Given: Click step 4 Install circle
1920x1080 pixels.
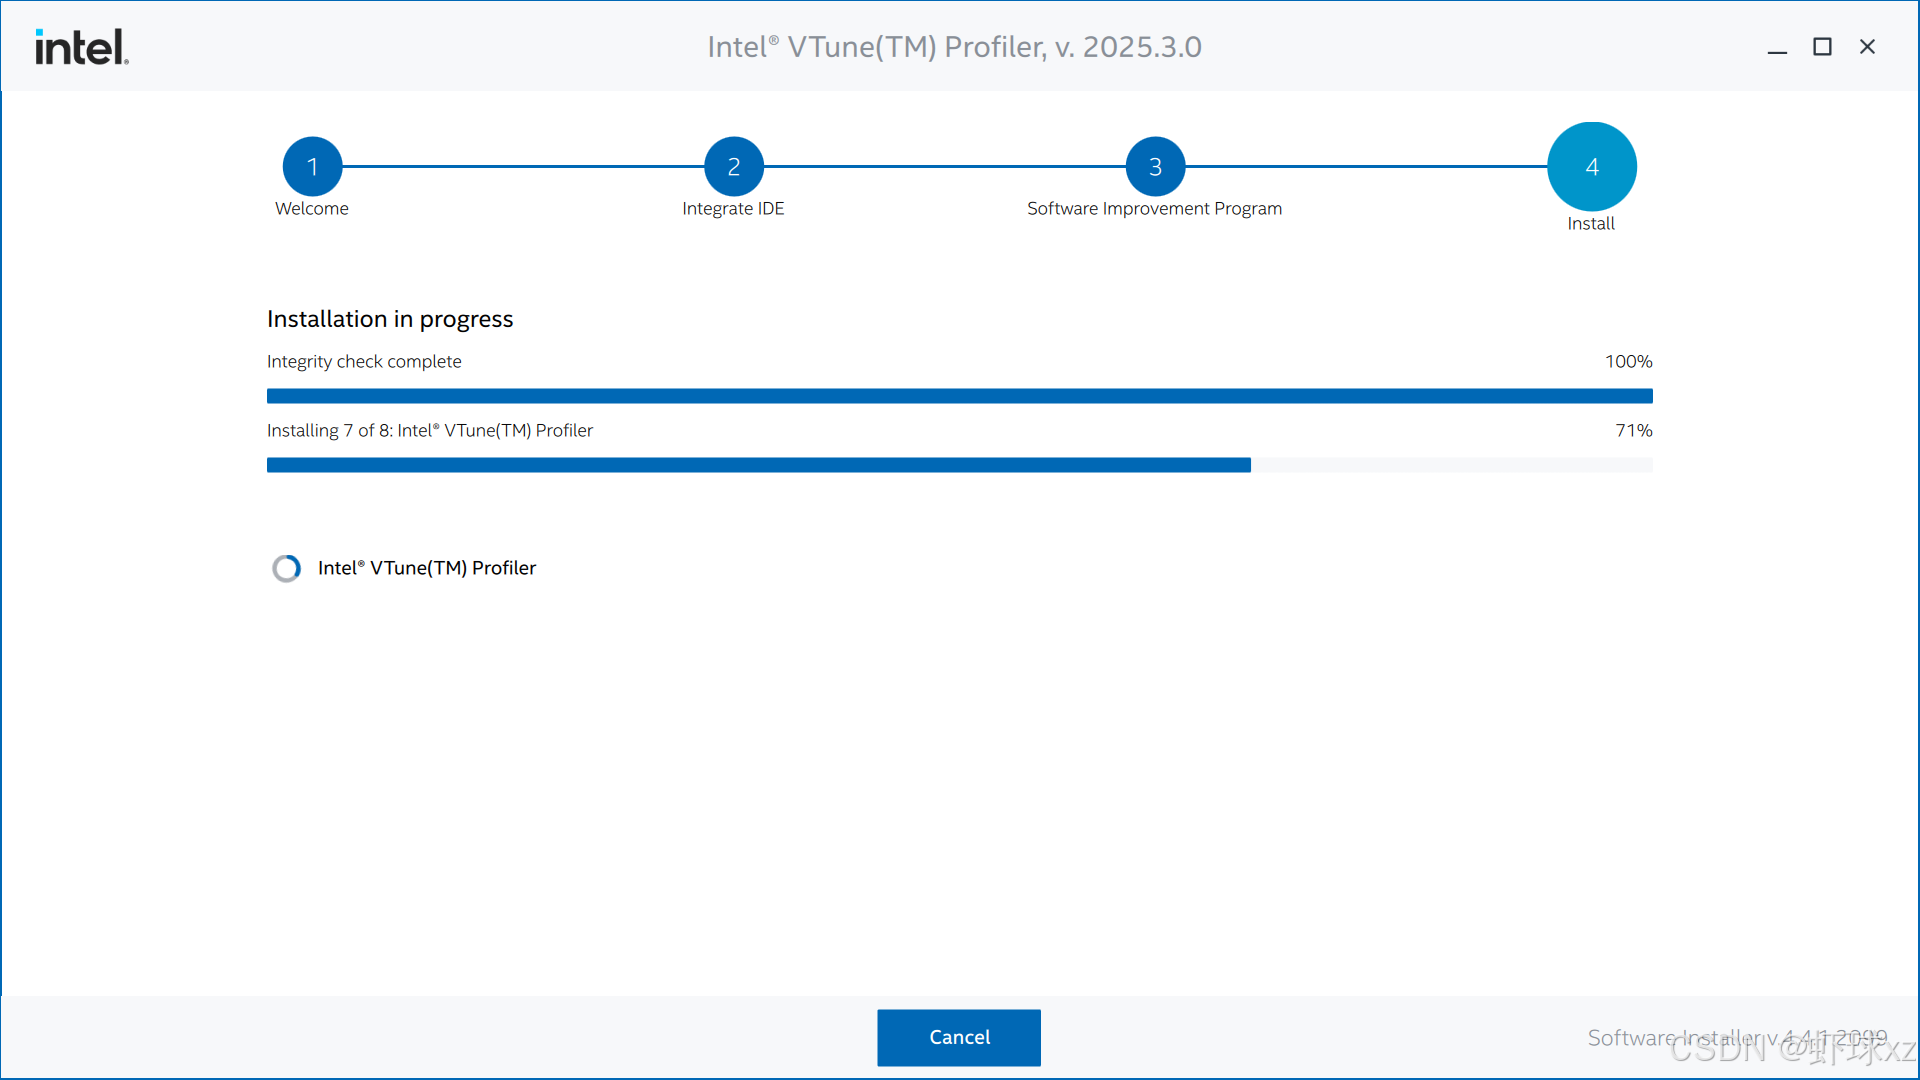Looking at the screenshot, I should [1591, 166].
